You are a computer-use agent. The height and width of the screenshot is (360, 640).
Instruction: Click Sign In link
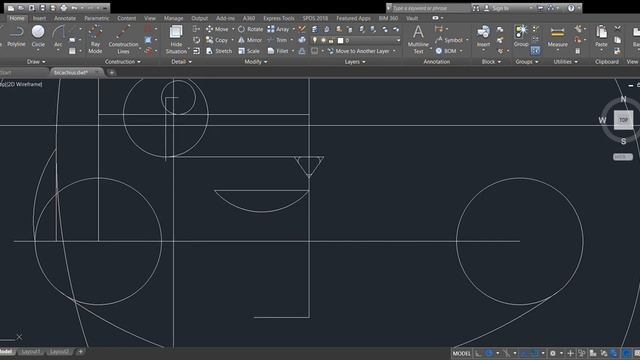[x=500, y=8]
